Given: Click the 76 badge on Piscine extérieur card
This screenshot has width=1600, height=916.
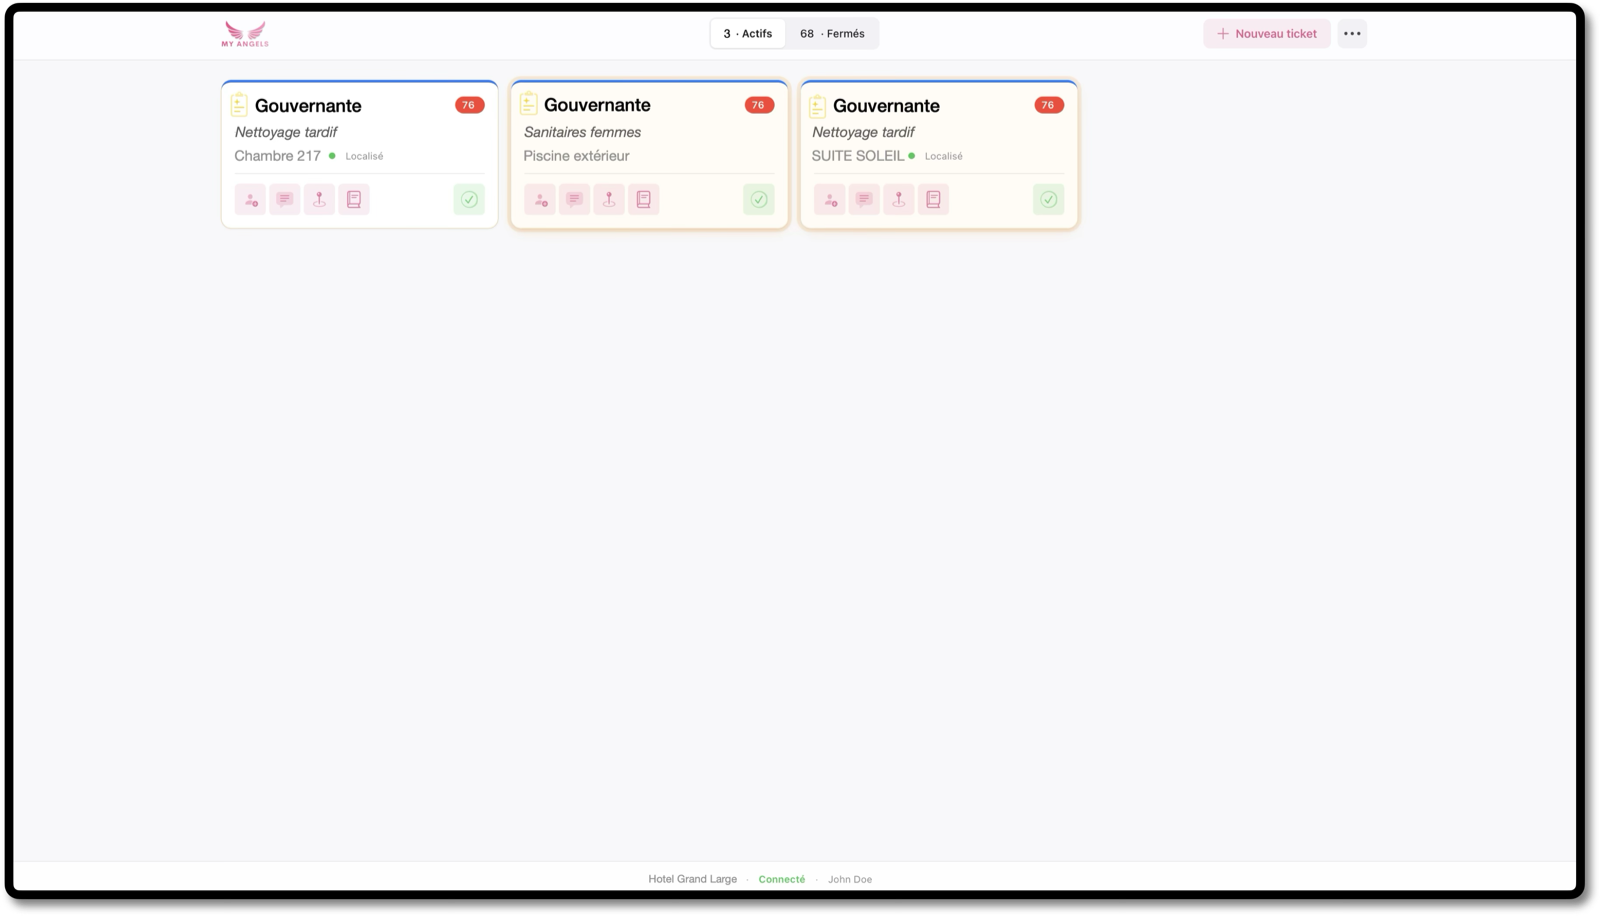Looking at the screenshot, I should click(759, 105).
